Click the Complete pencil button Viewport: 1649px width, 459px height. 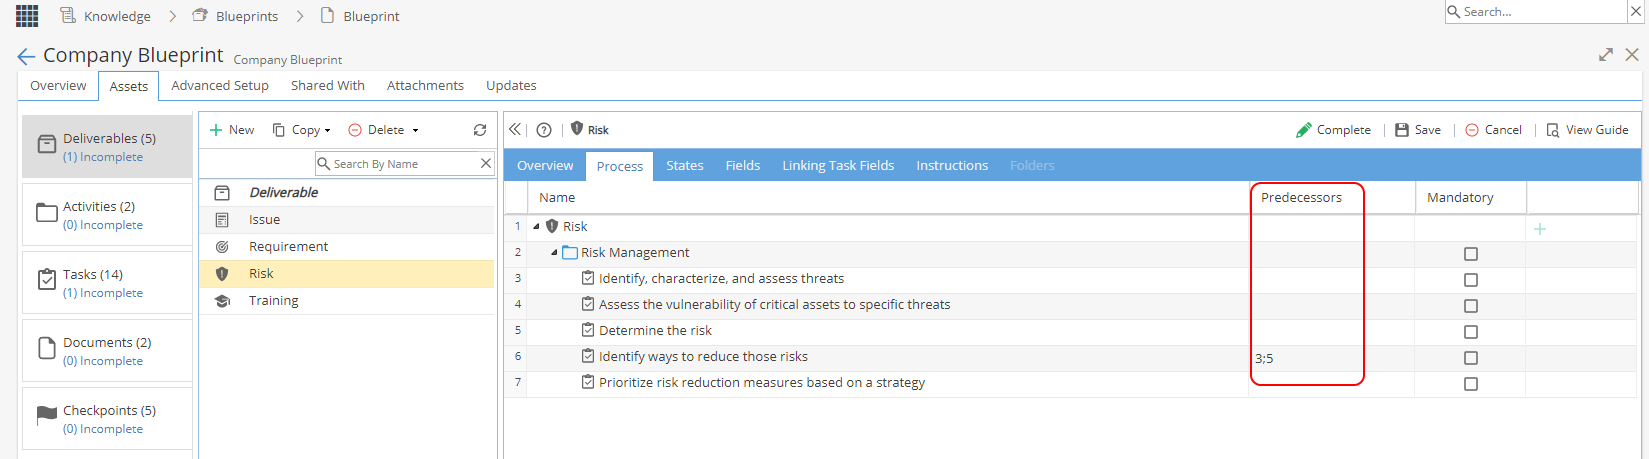coord(1333,130)
